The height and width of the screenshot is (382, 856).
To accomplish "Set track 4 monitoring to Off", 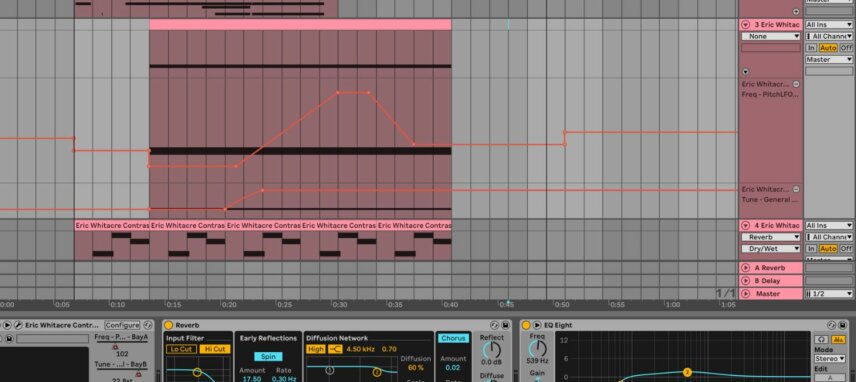I will [x=846, y=249].
